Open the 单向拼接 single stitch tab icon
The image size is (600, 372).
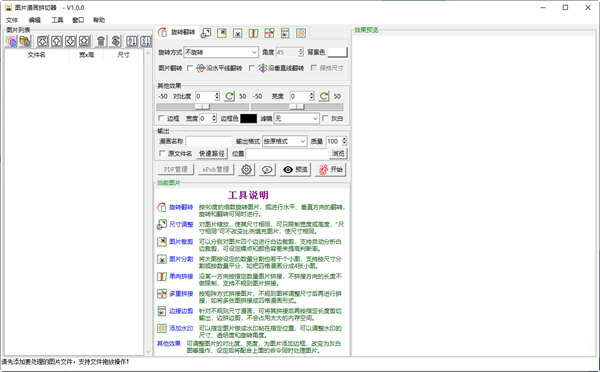(253, 33)
